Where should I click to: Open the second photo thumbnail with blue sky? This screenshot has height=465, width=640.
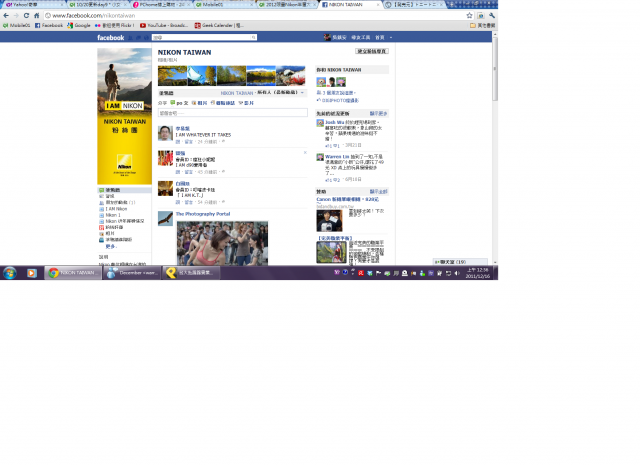tap(202, 76)
